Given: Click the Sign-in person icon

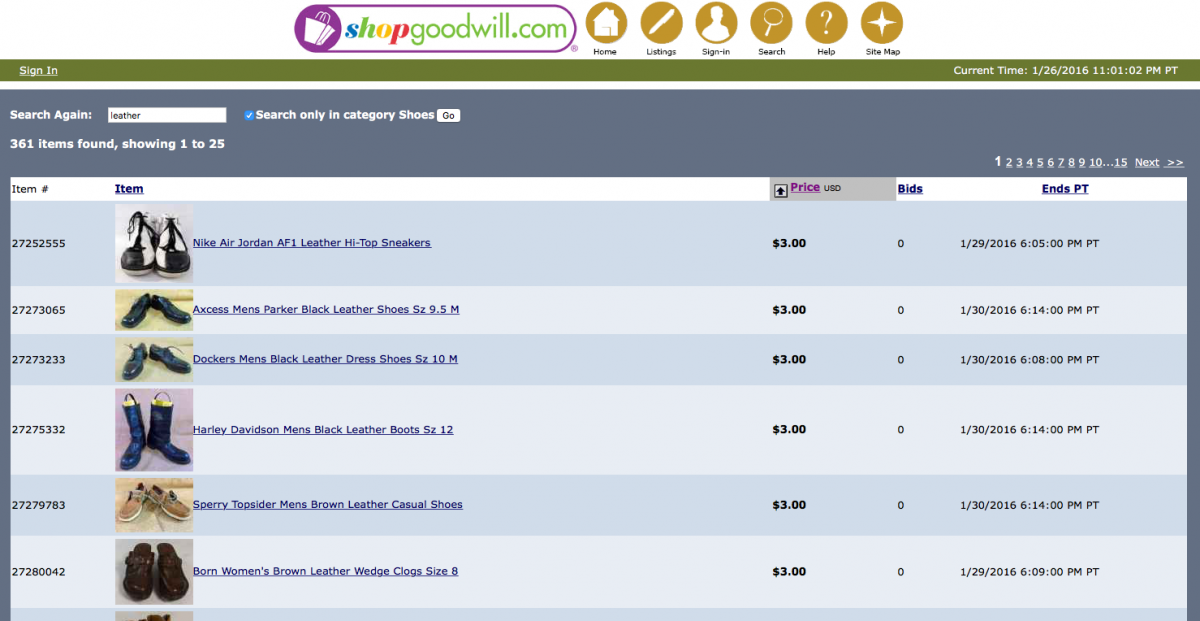Looking at the screenshot, I should pyautogui.click(x=716, y=22).
